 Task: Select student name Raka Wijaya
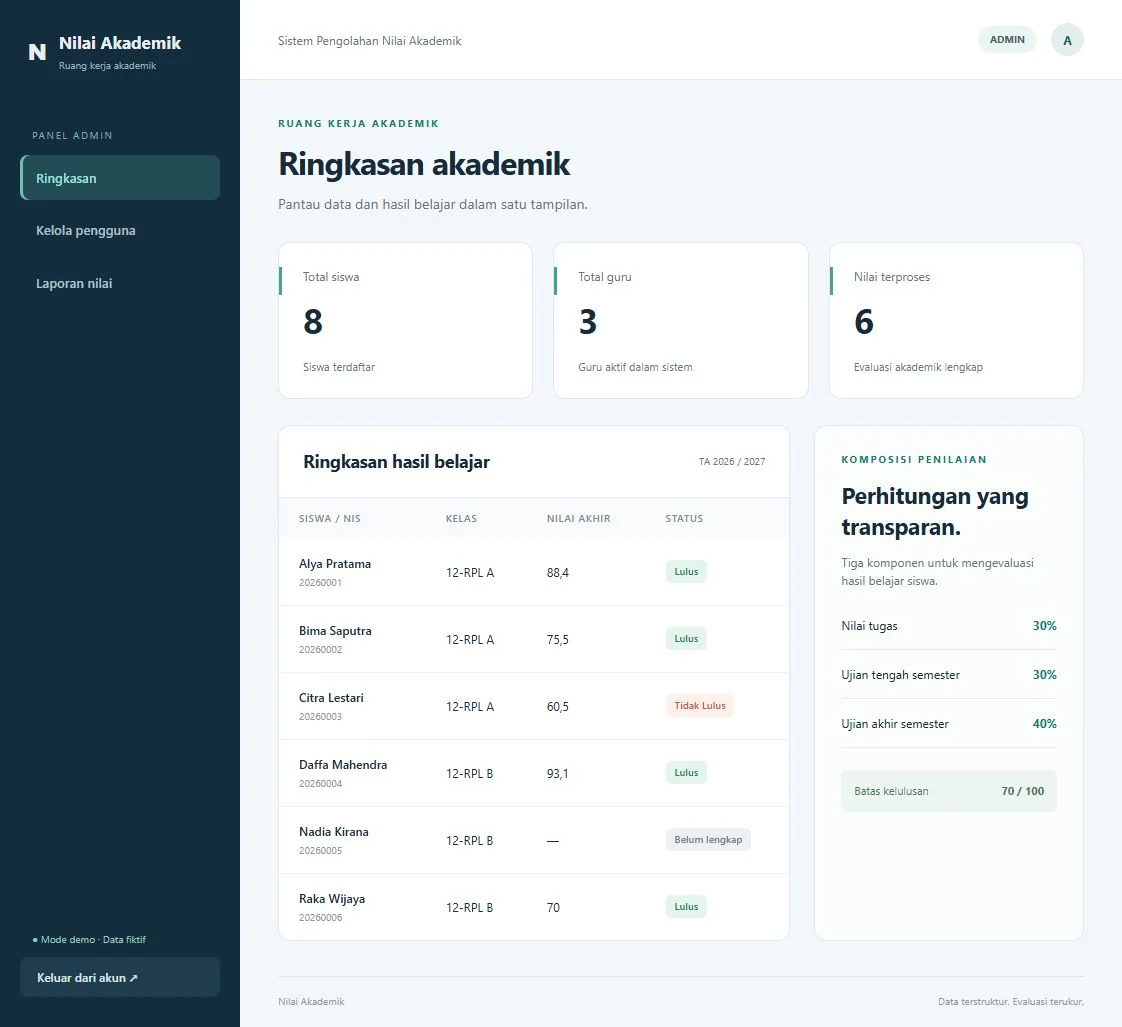click(x=332, y=899)
